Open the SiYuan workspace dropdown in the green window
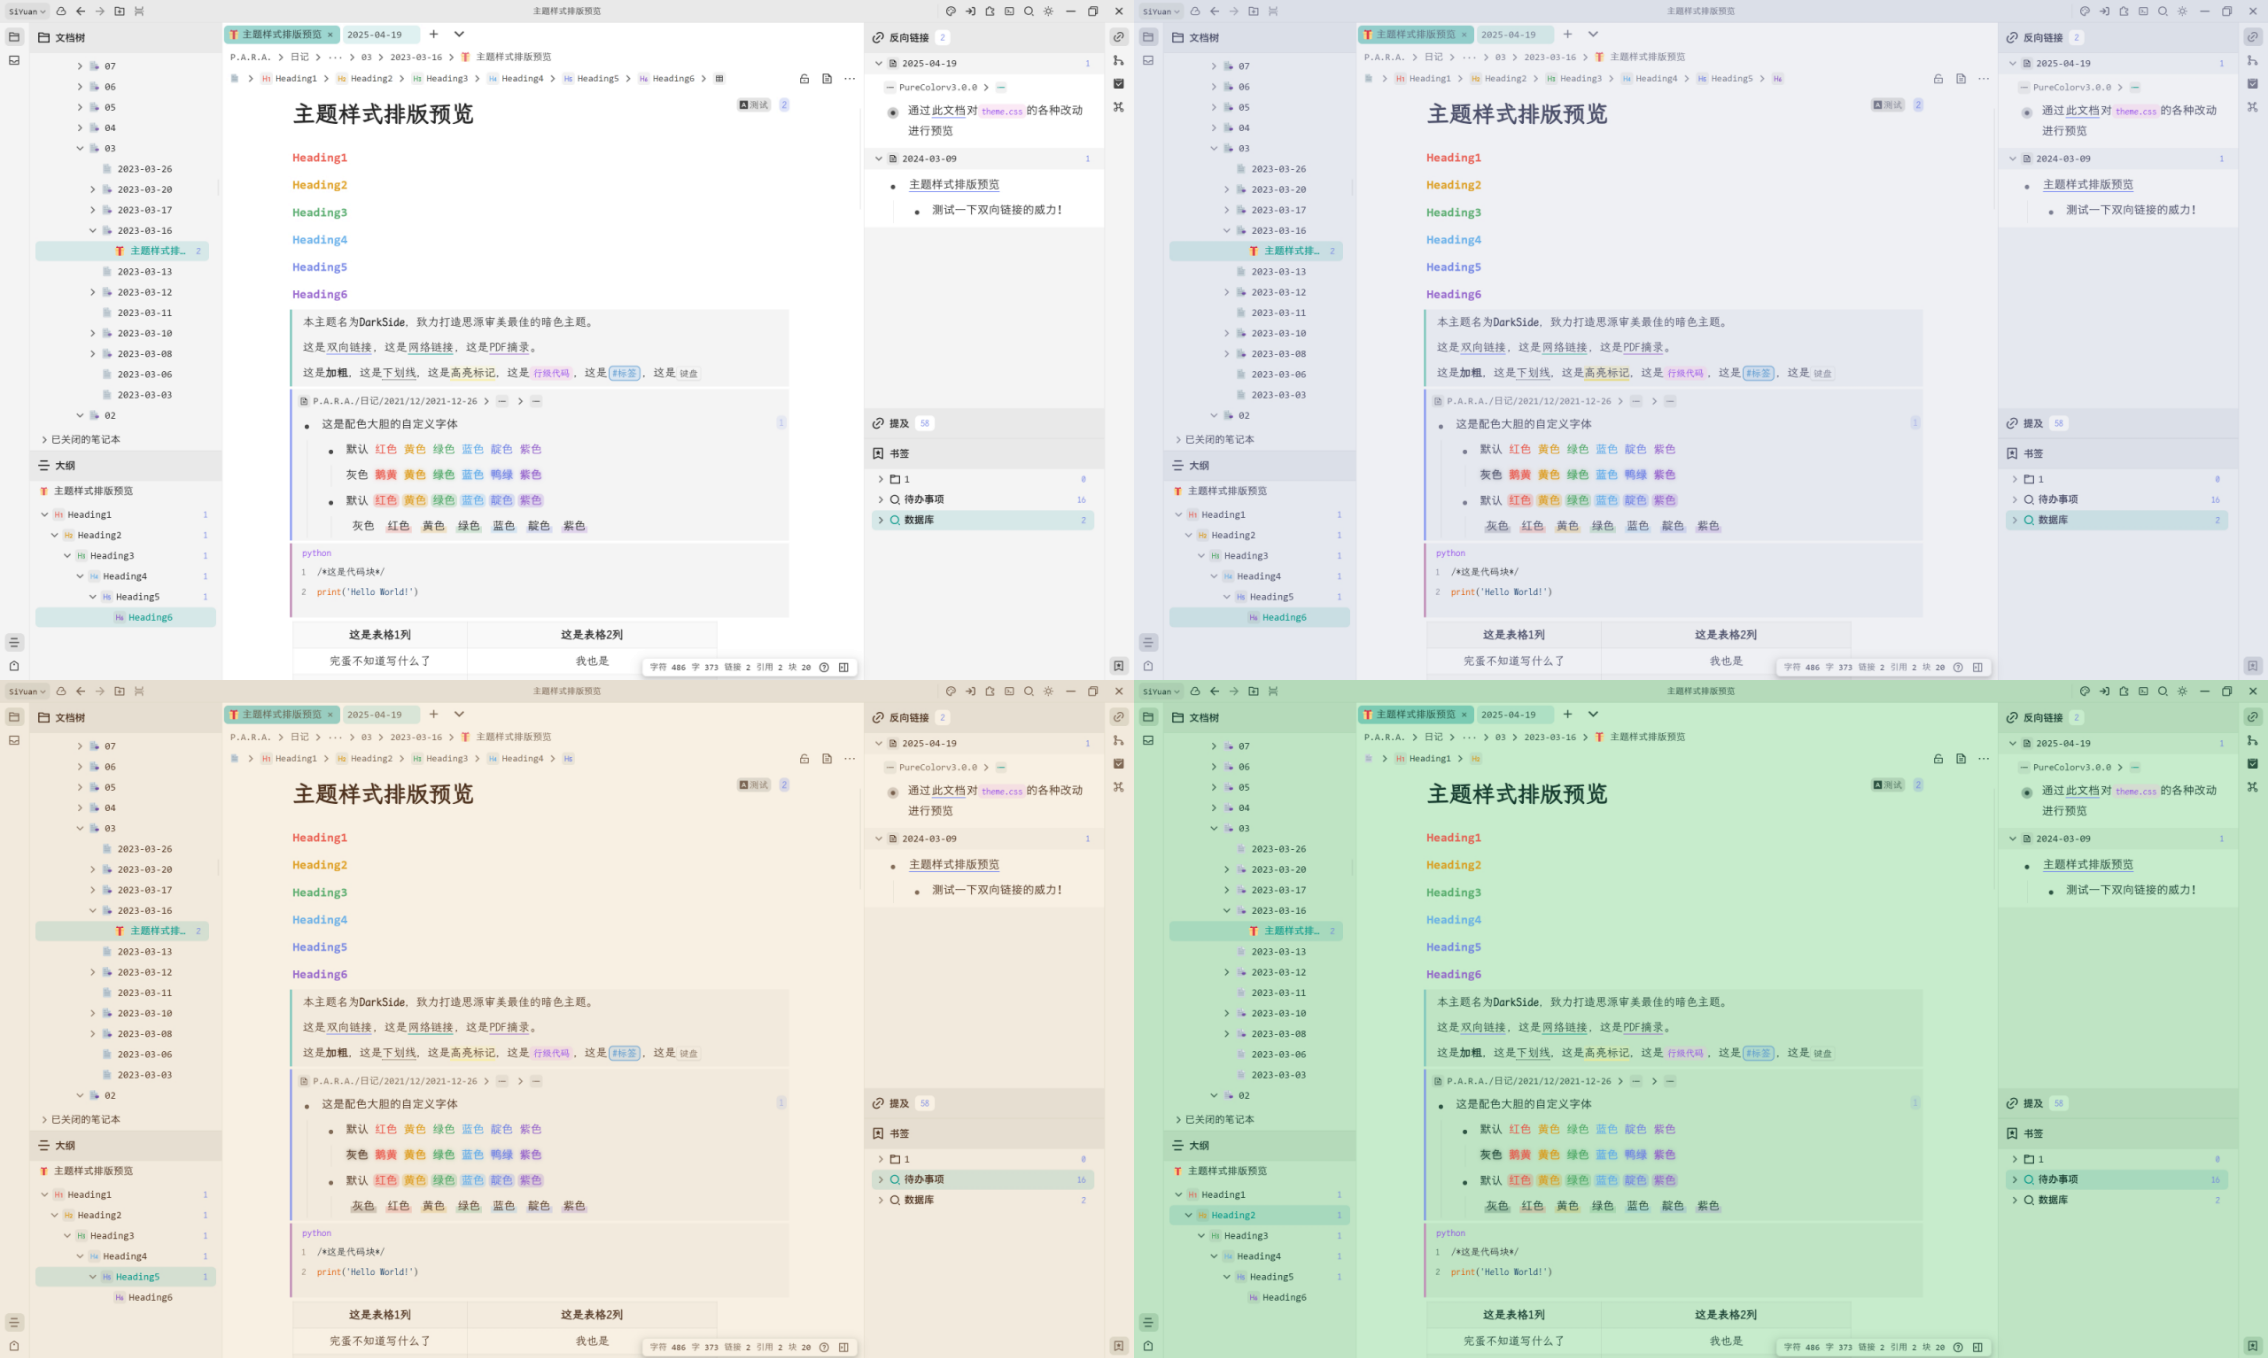The height and width of the screenshot is (1358, 2268). pos(1162,691)
